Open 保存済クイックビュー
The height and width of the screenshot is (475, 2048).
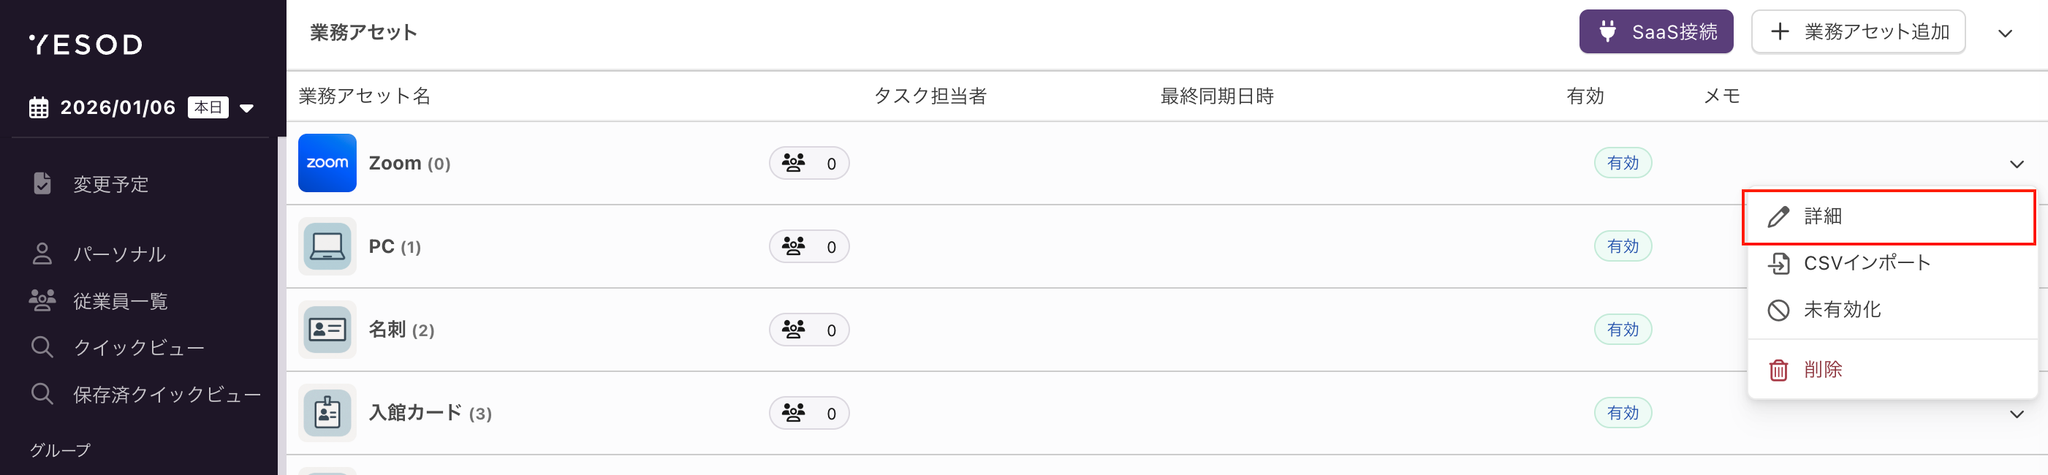coord(166,395)
